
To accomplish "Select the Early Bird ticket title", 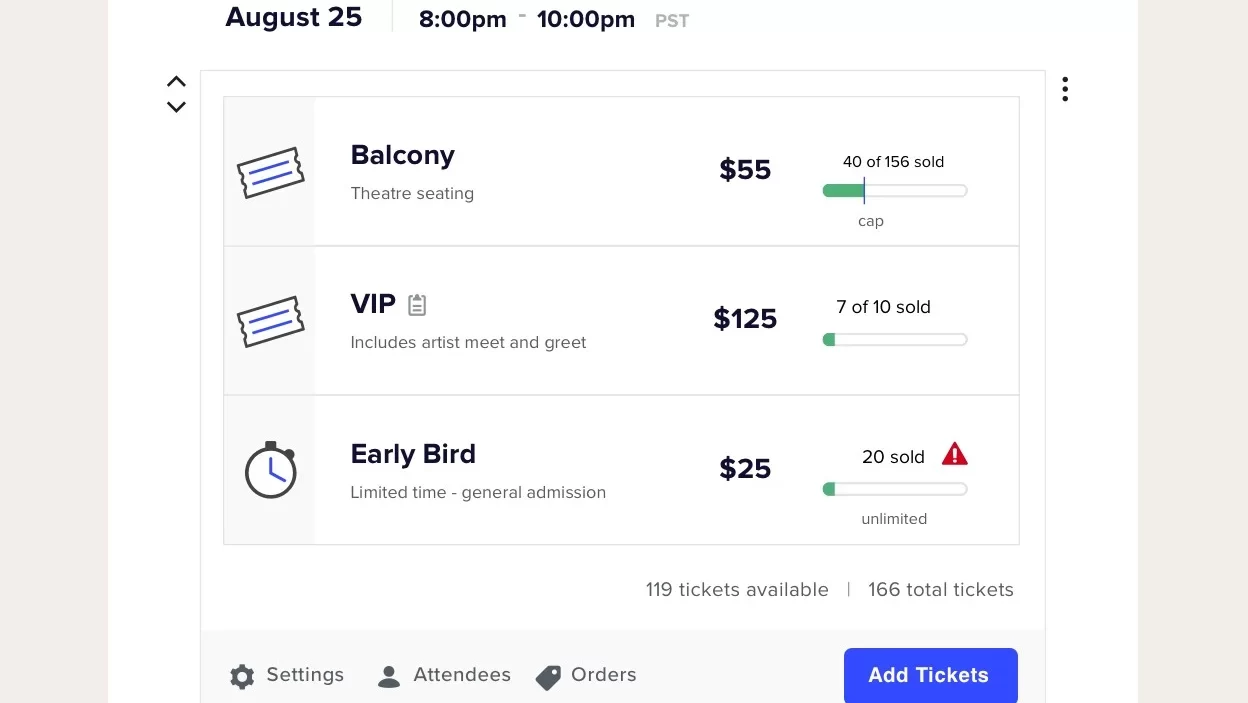I will [x=413, y=454].
